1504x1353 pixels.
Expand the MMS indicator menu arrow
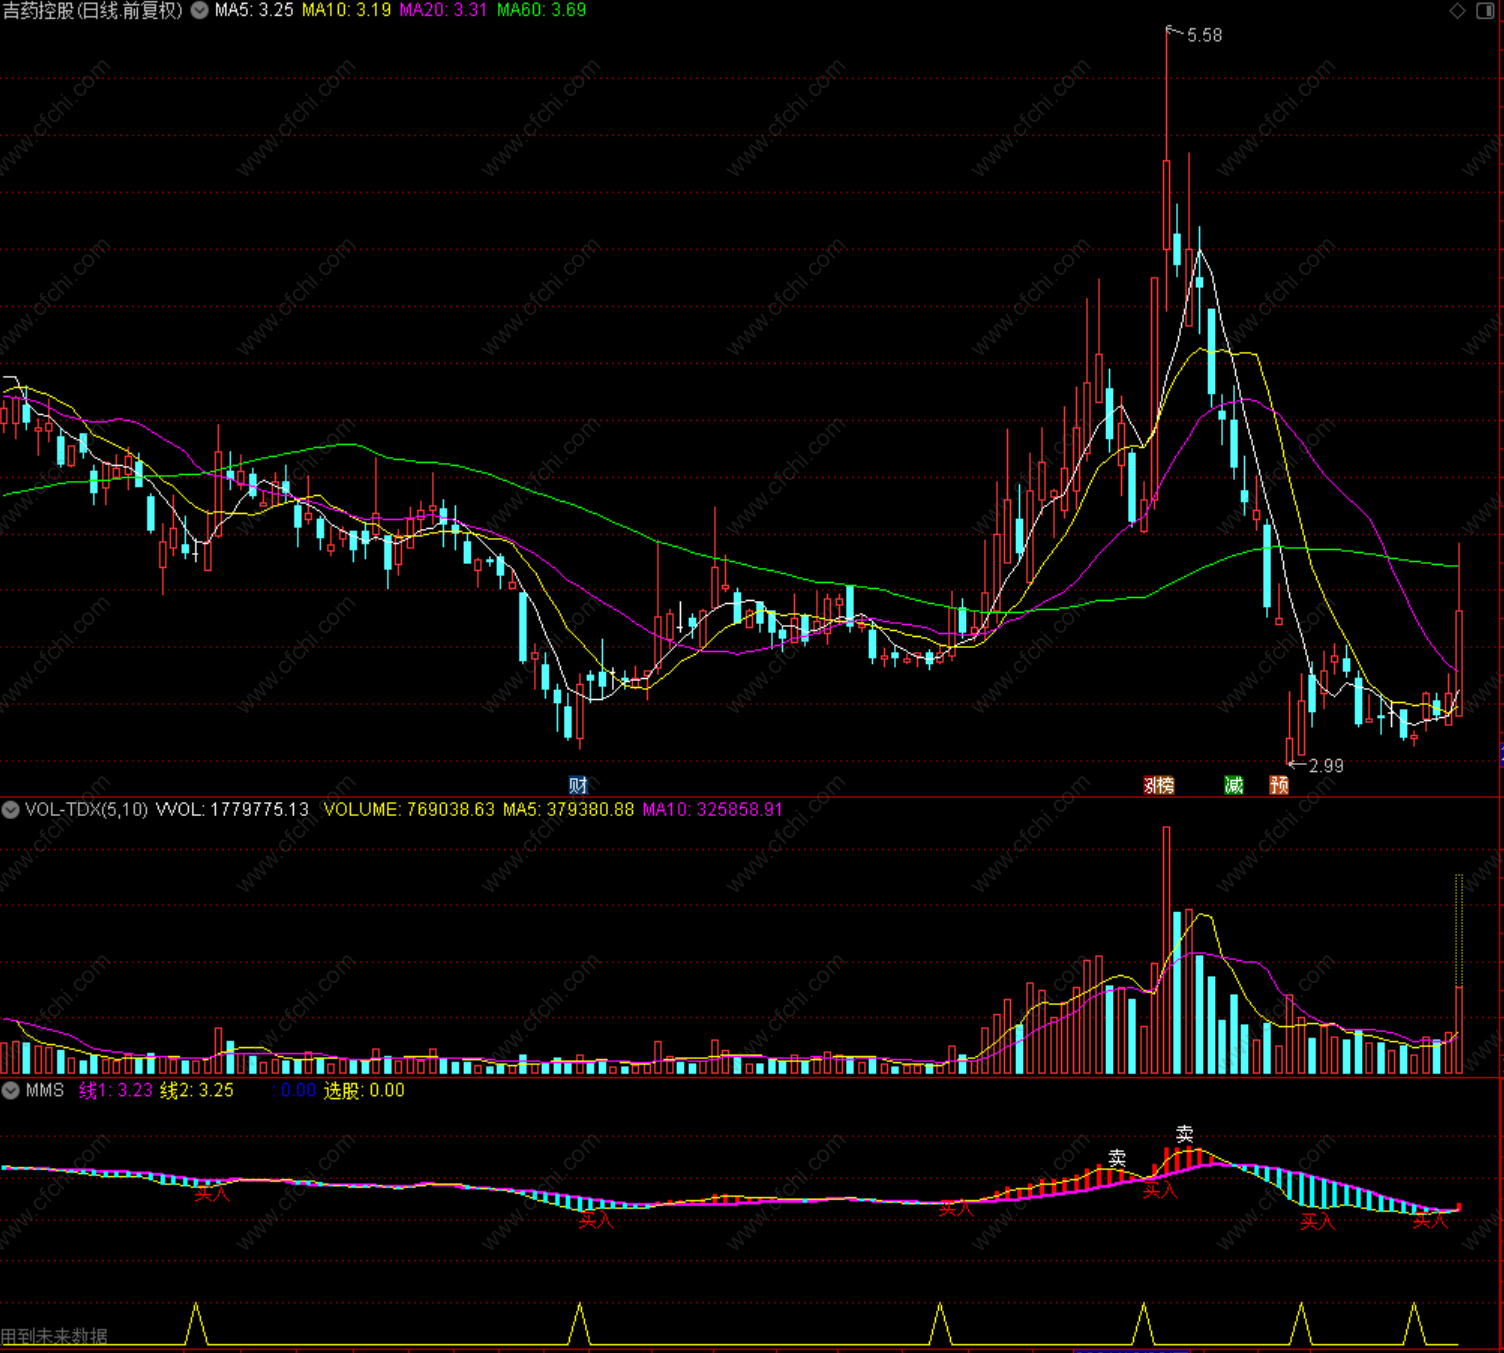(x=10, y=1090)
